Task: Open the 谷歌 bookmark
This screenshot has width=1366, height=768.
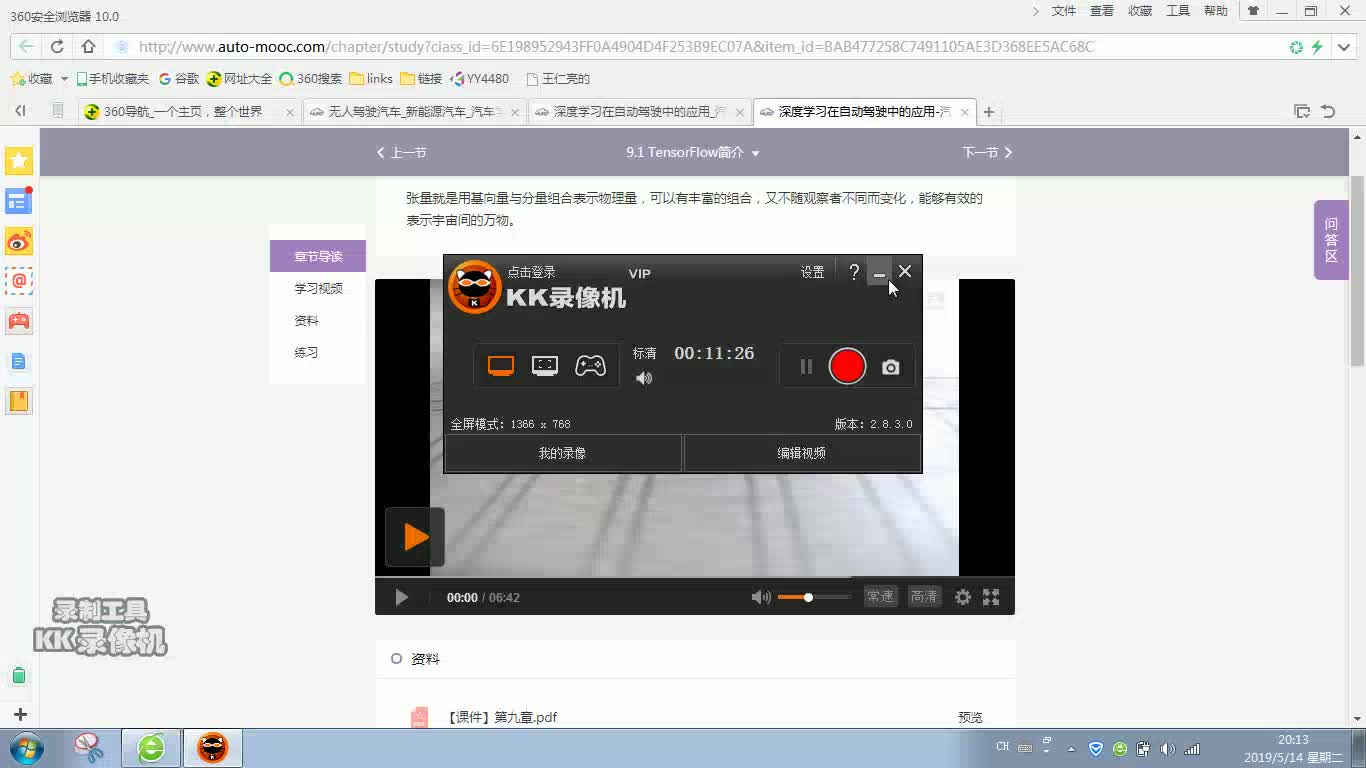Action: (179, 78)
